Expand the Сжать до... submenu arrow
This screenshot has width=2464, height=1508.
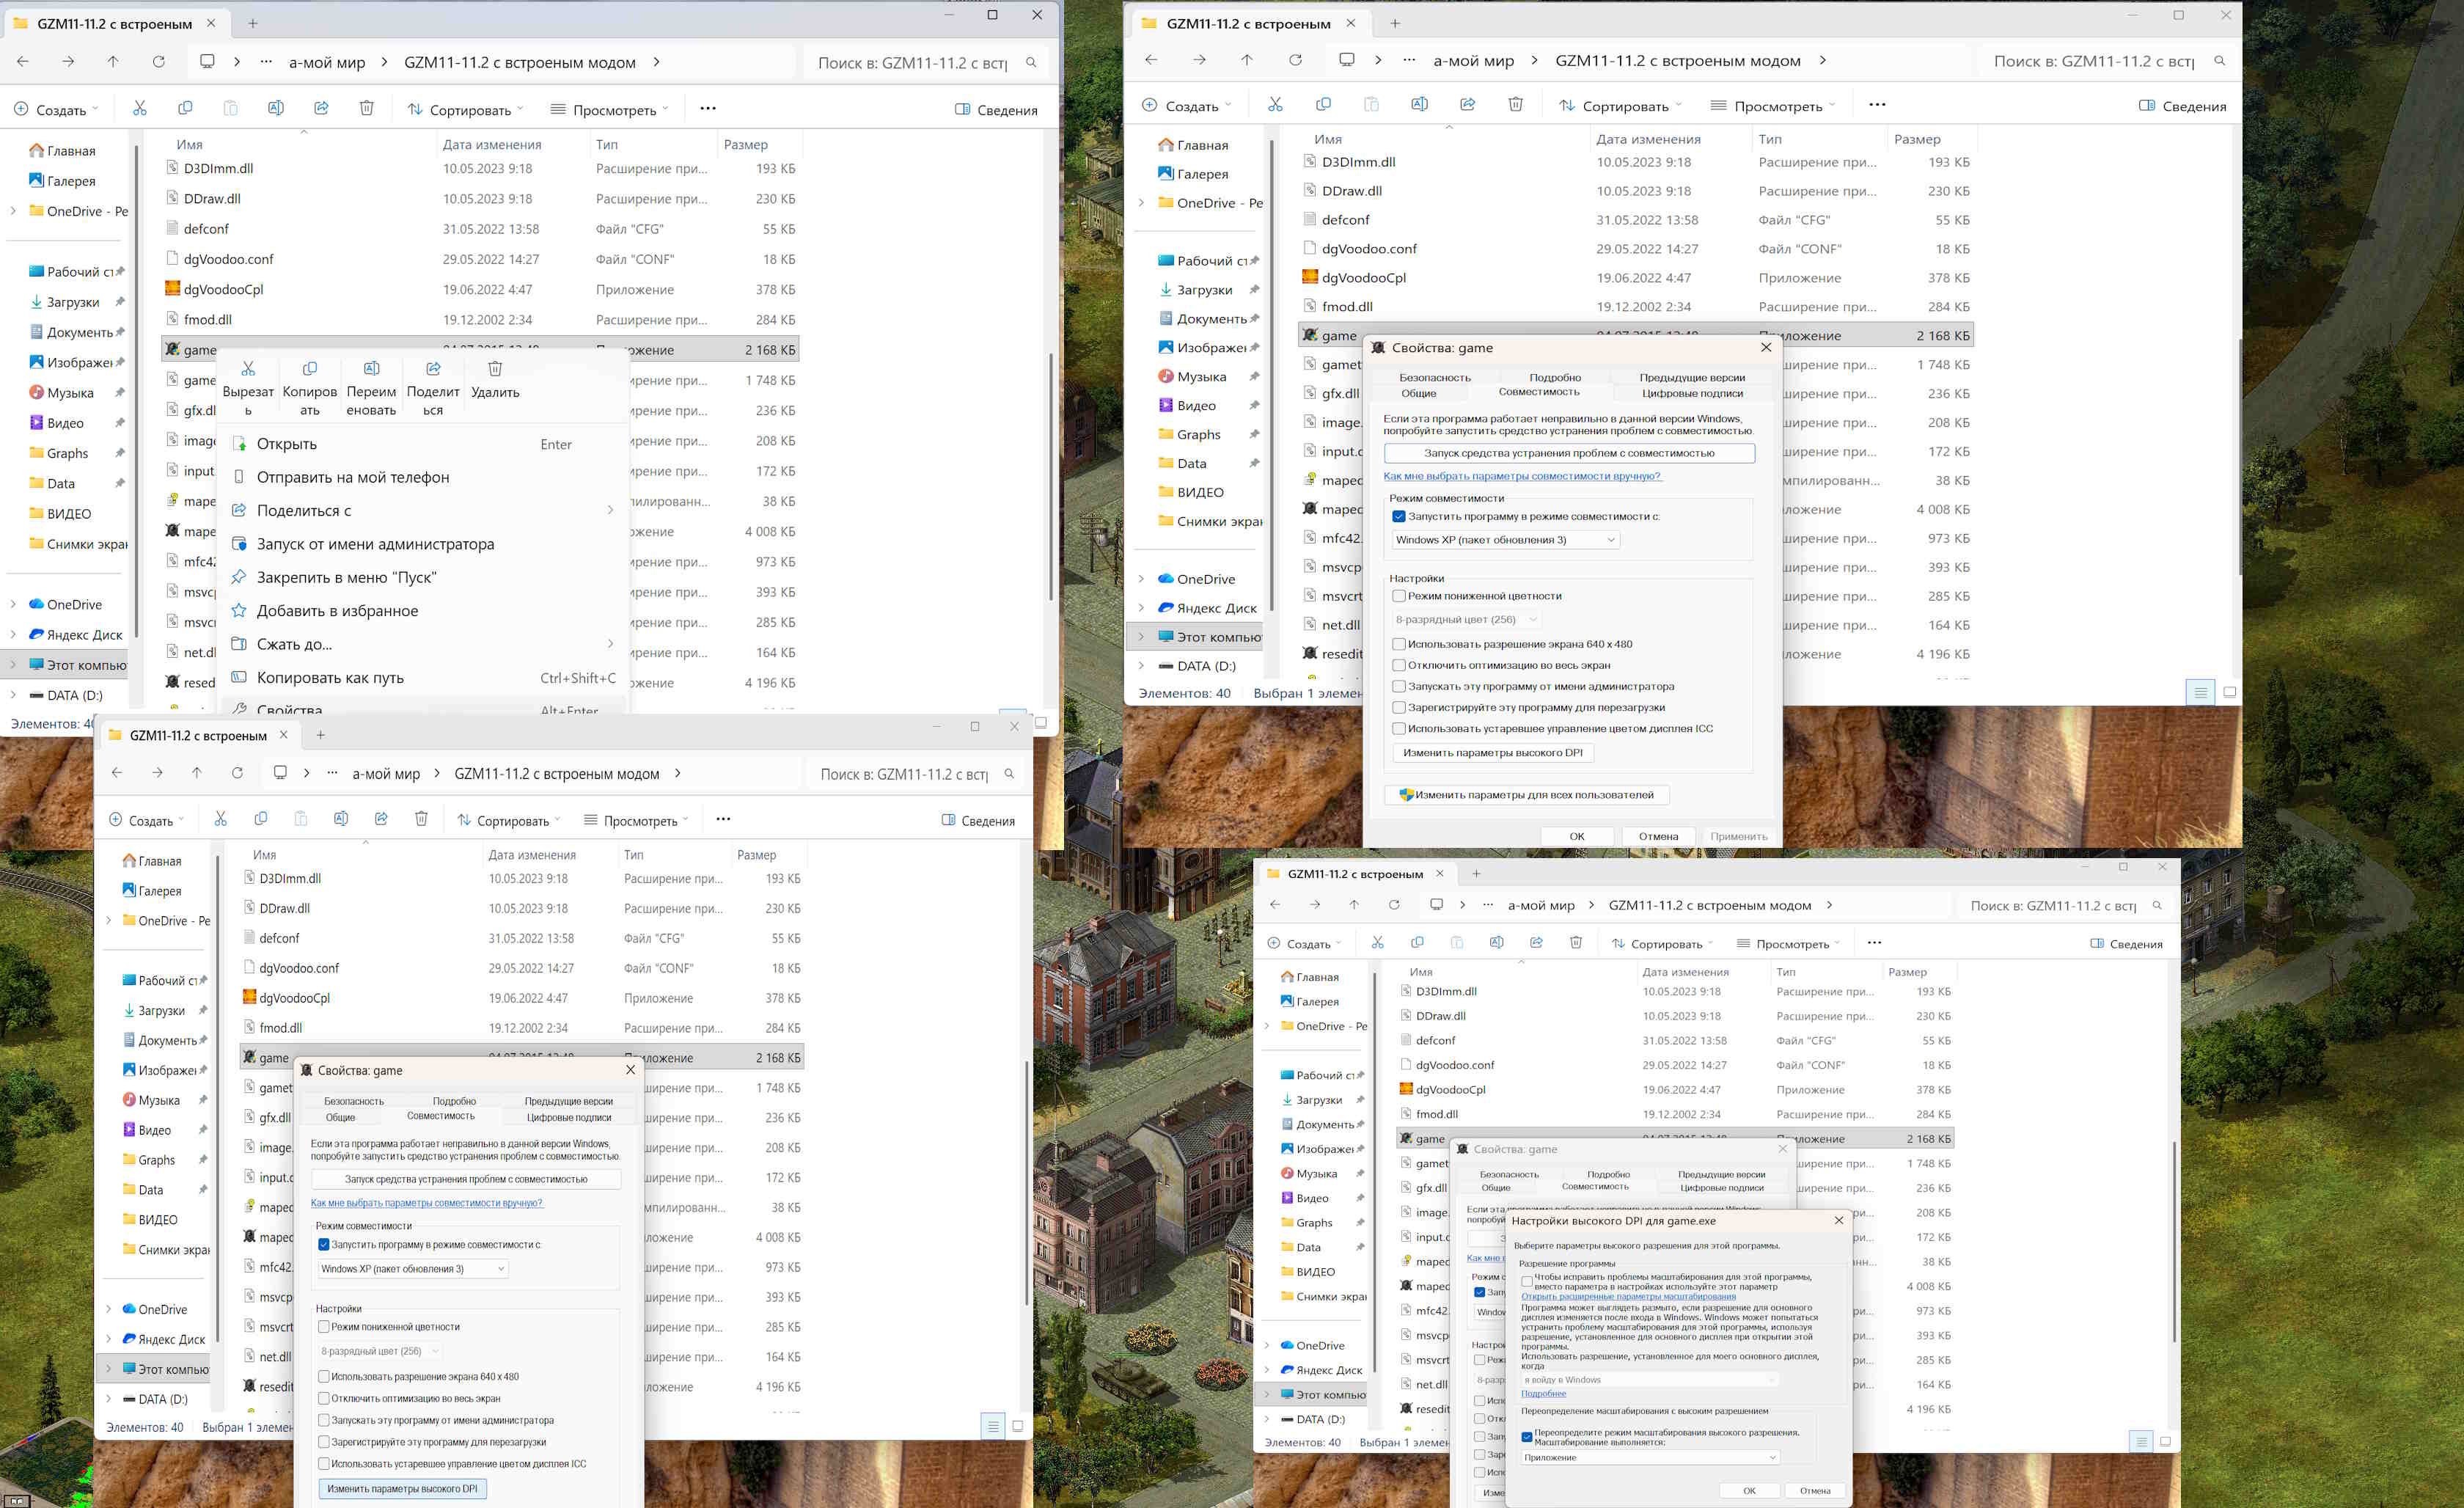pos(610,643)
